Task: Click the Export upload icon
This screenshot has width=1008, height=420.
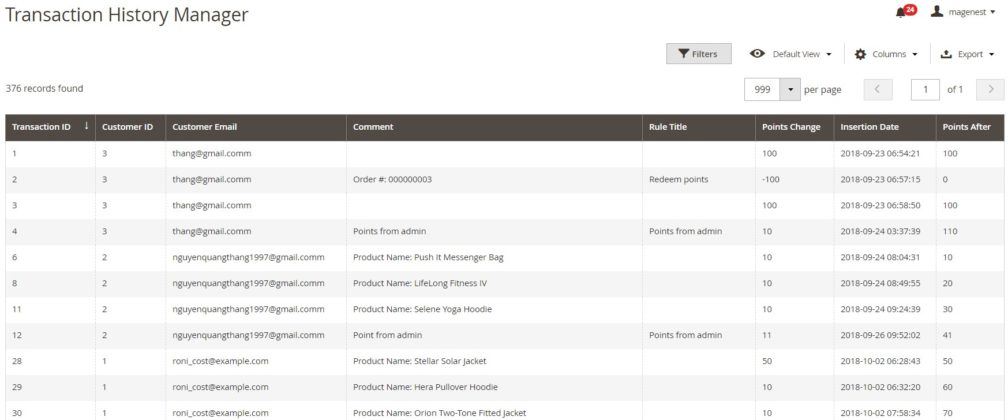Action: (946, 54)
